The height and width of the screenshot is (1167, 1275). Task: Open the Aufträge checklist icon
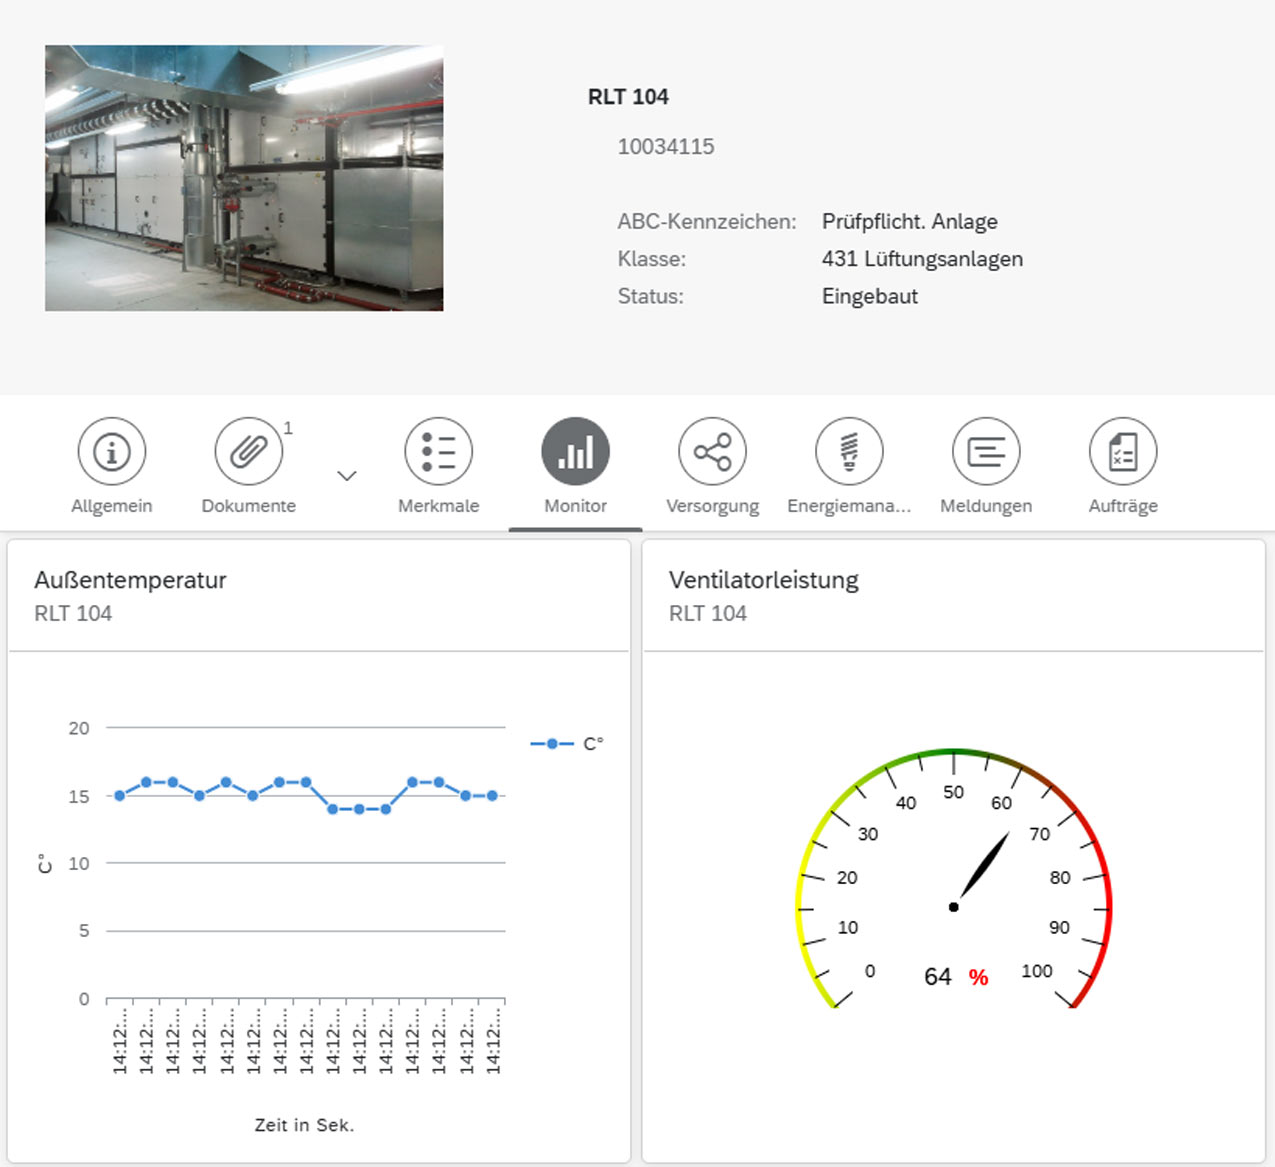(x=1123, y=452)
